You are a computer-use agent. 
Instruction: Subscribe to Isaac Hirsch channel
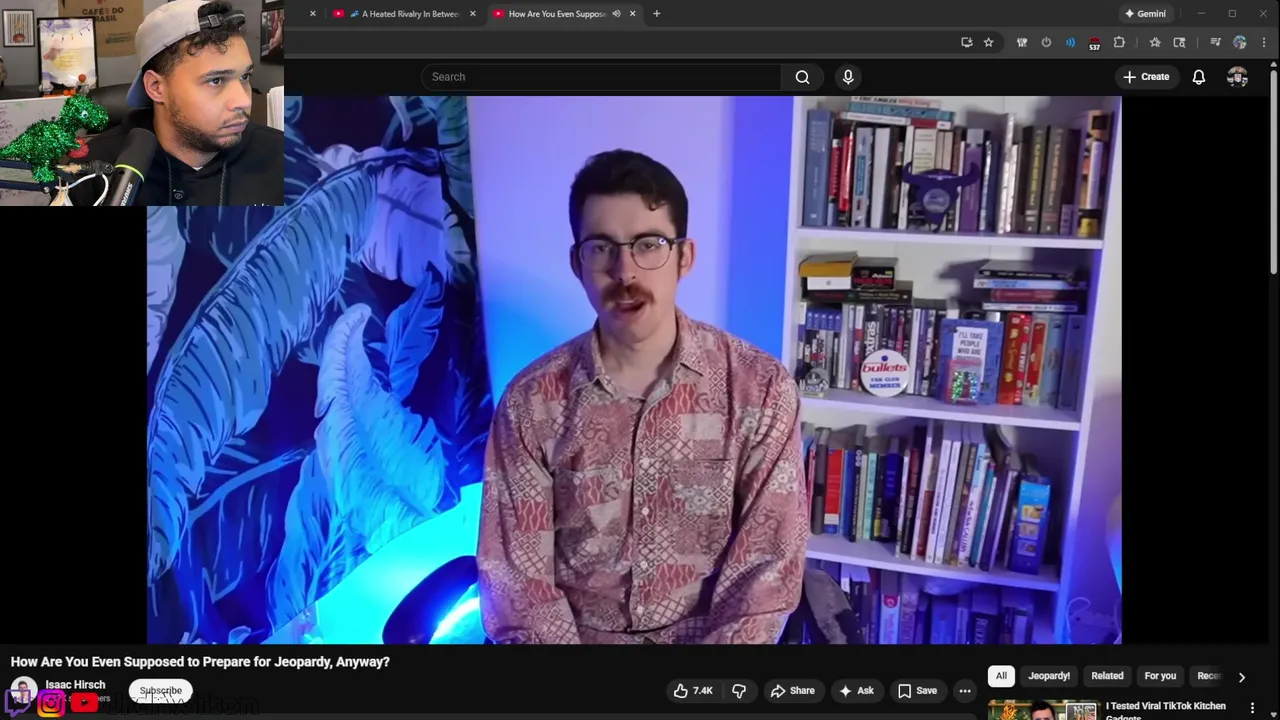tap(160, 691)
